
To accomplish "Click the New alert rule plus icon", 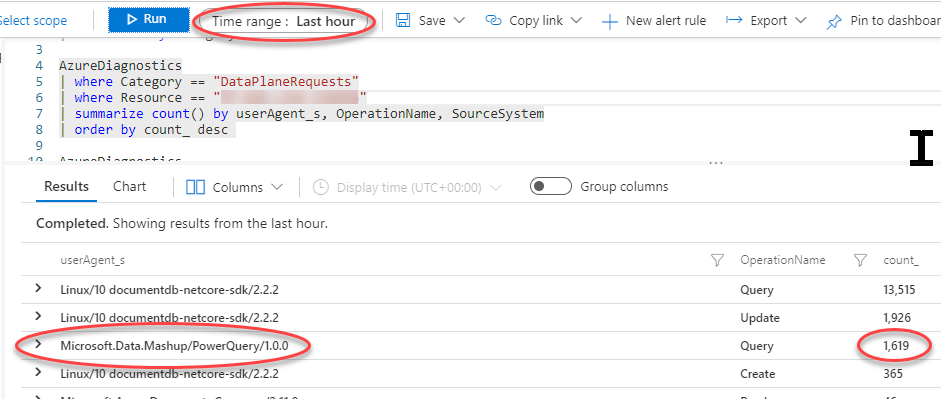I will [x=610, y=22].
